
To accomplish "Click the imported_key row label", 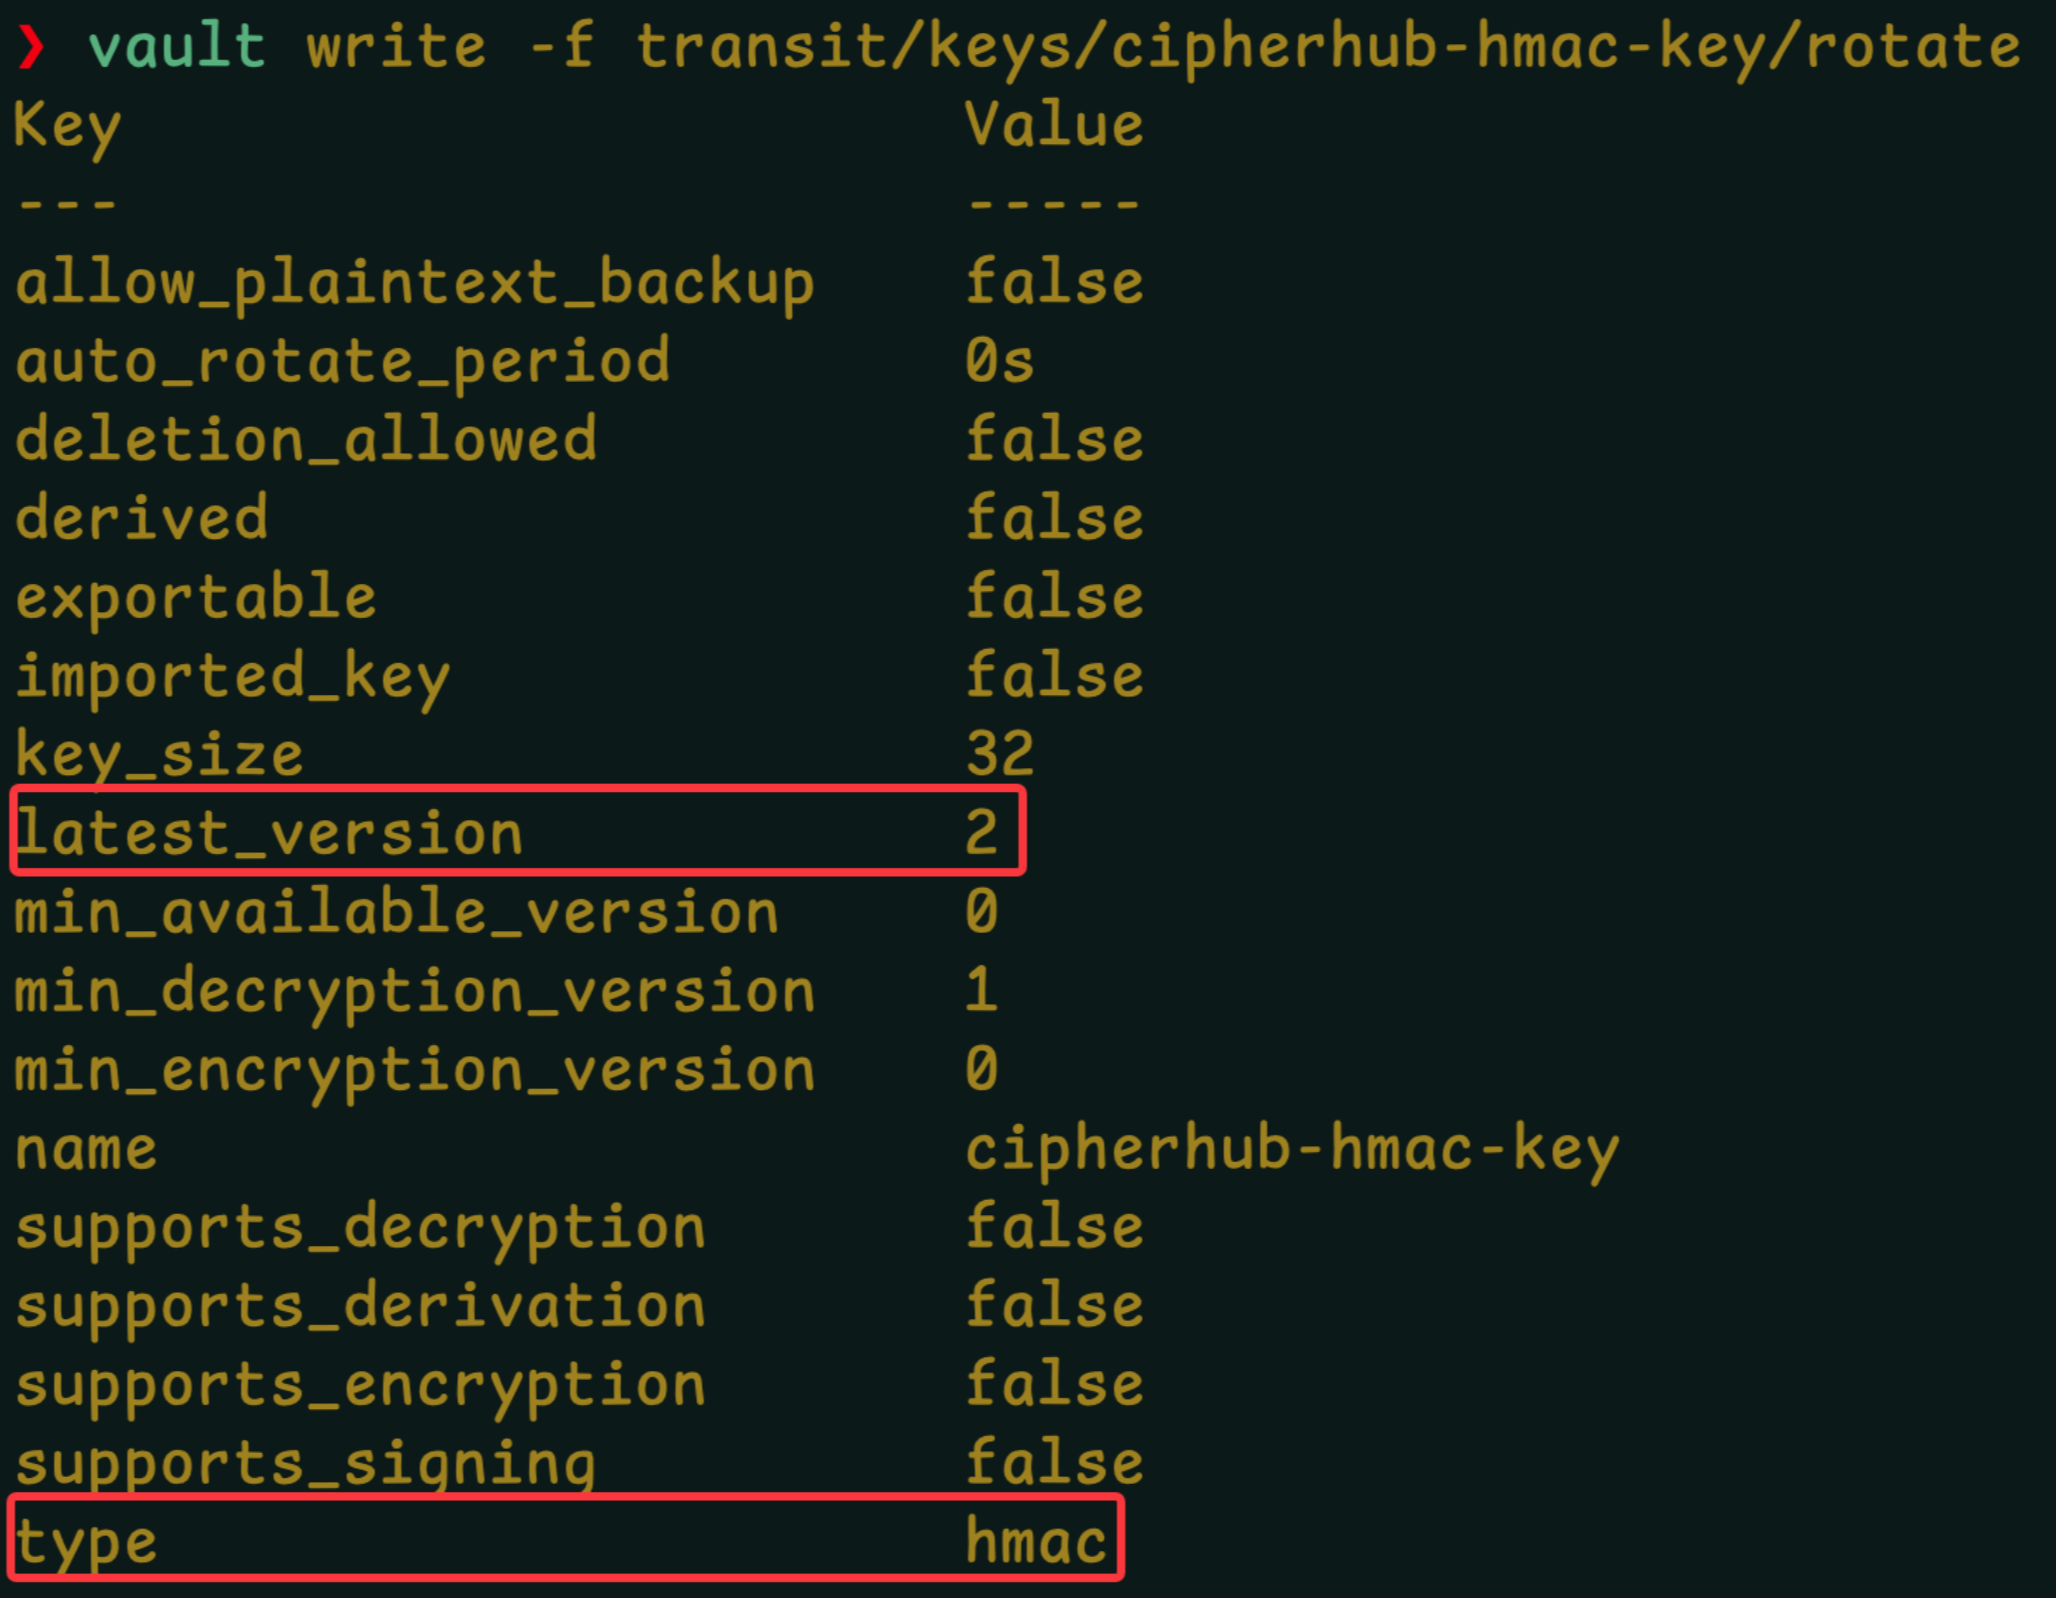I will pos(232,677).
